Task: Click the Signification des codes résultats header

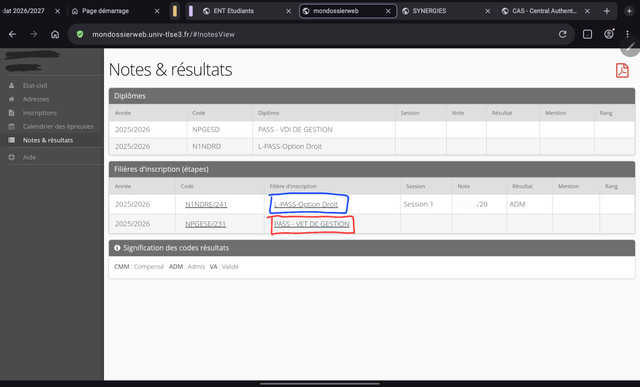Action: pyautogui.click(x=372, y=248)
